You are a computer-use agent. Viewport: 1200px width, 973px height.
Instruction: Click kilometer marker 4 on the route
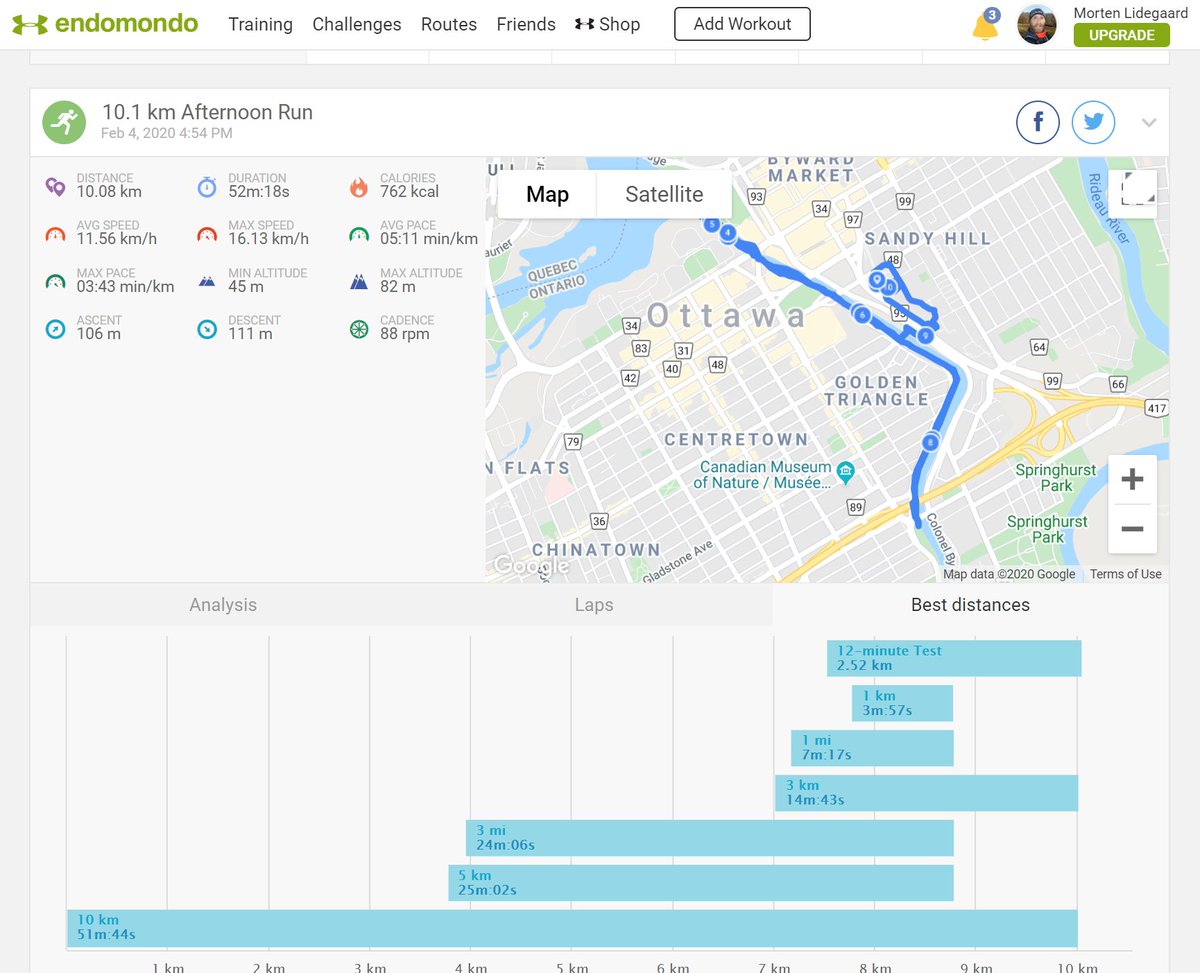pyautogui.click(x=728, y=233)
